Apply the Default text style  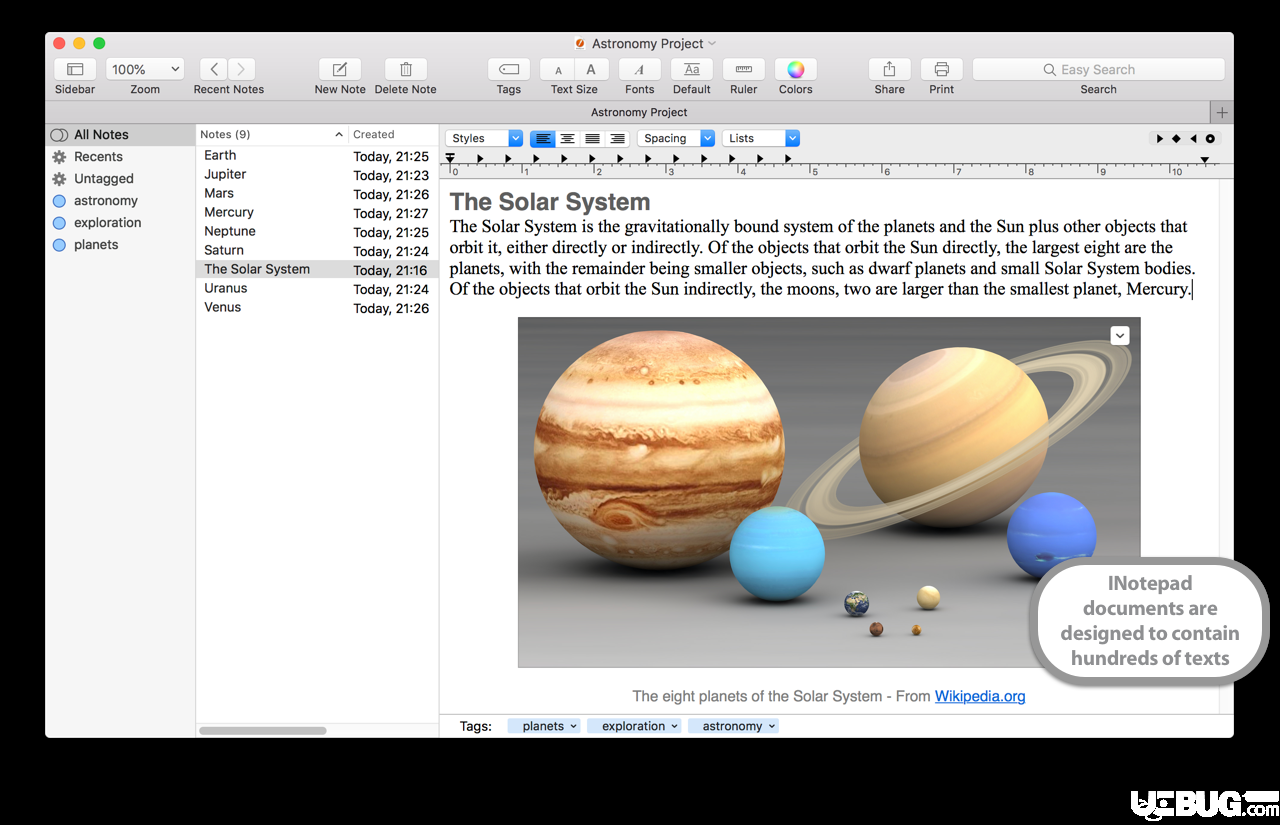click(x=692, y=69)
